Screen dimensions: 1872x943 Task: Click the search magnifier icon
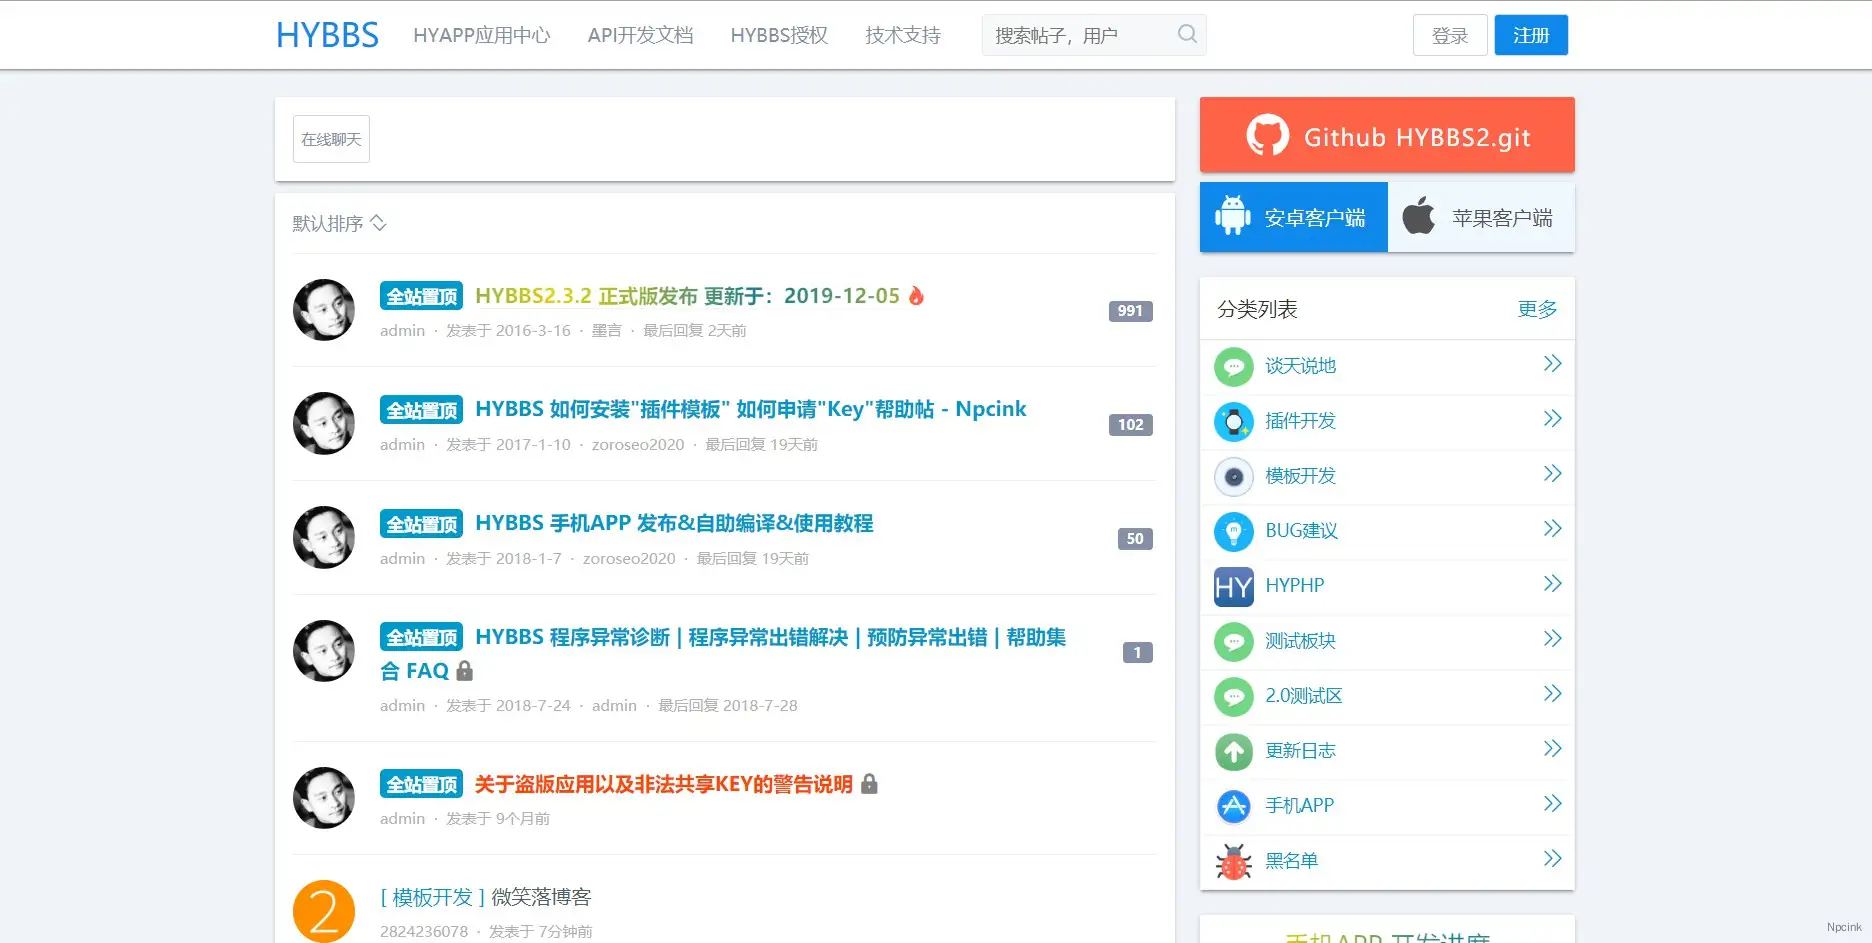pos(1187,34)
